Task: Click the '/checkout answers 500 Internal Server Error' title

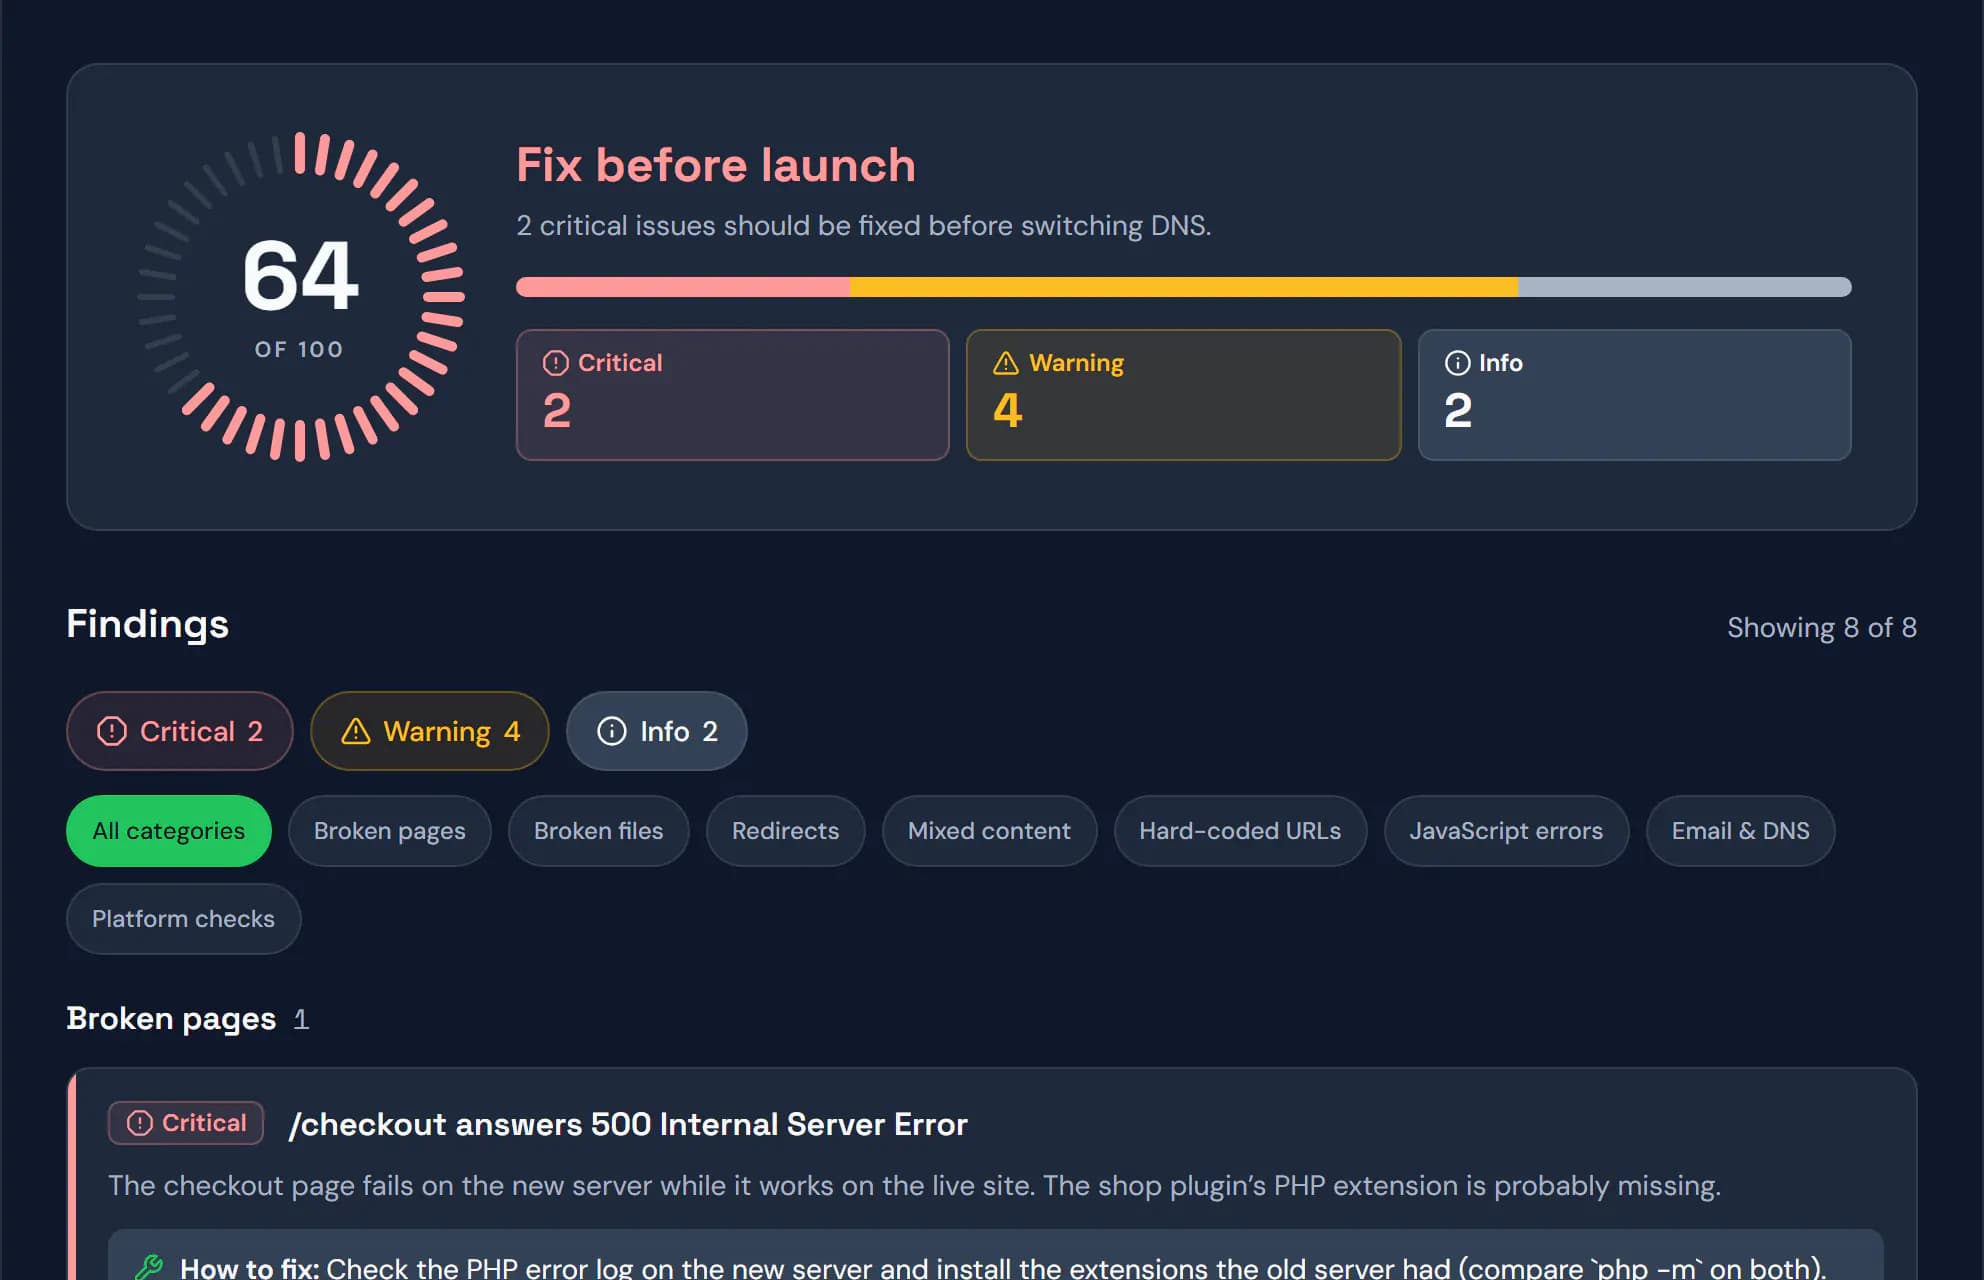Action: click(628, 1124)
